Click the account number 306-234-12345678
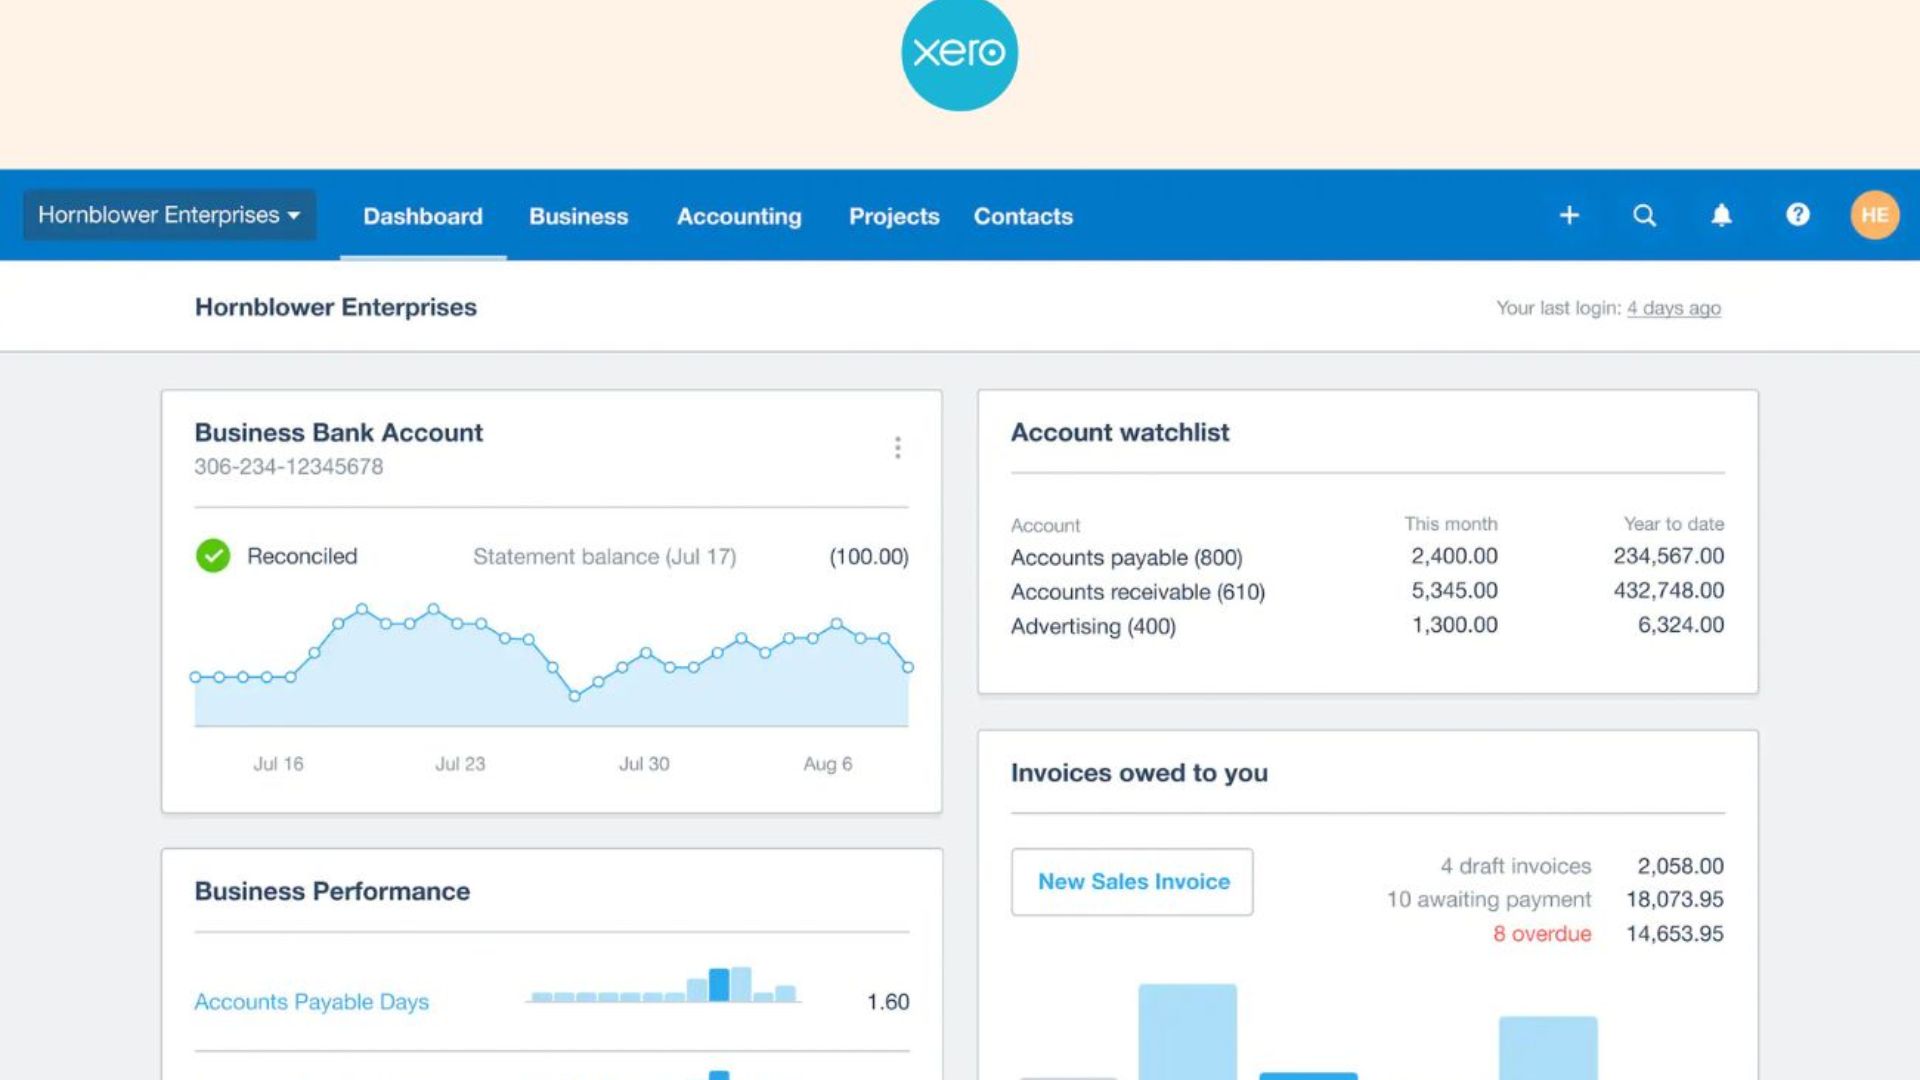1920x1080 pixels. click(288, 467)
